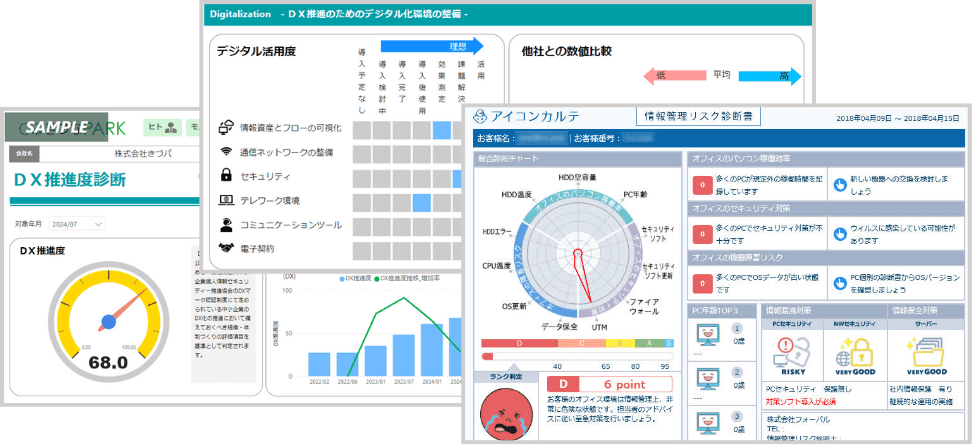Click the smiling monitor icon ranked 3
Screen dimensions: 972x445
(x=708, y=423)
